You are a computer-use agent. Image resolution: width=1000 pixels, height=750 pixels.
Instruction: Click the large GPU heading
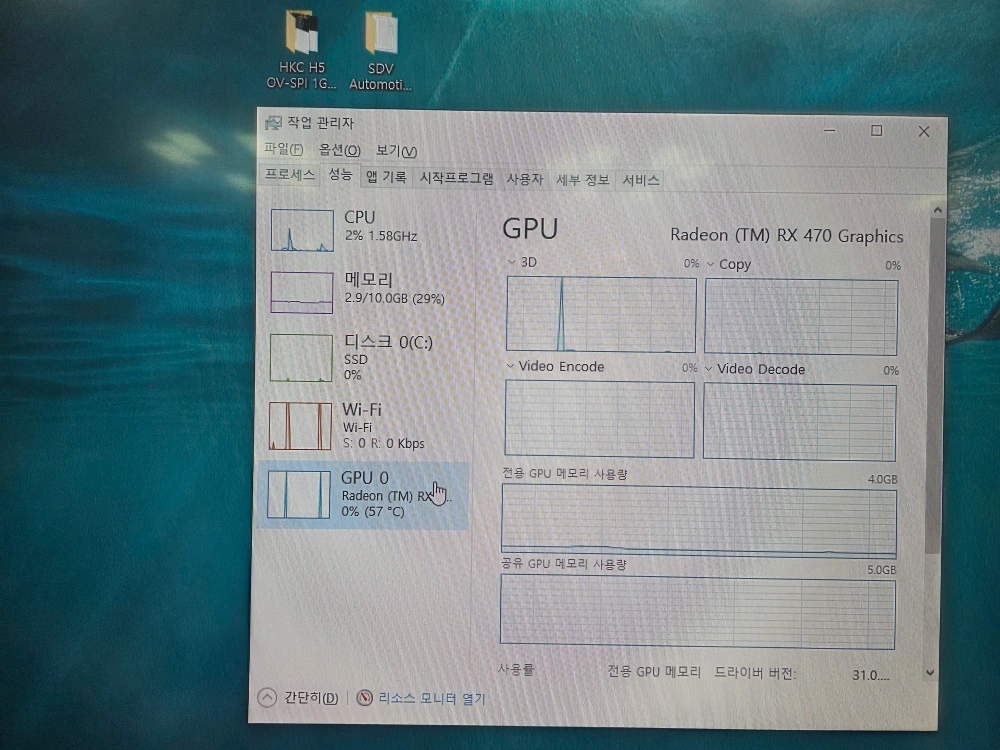(530, 229)
